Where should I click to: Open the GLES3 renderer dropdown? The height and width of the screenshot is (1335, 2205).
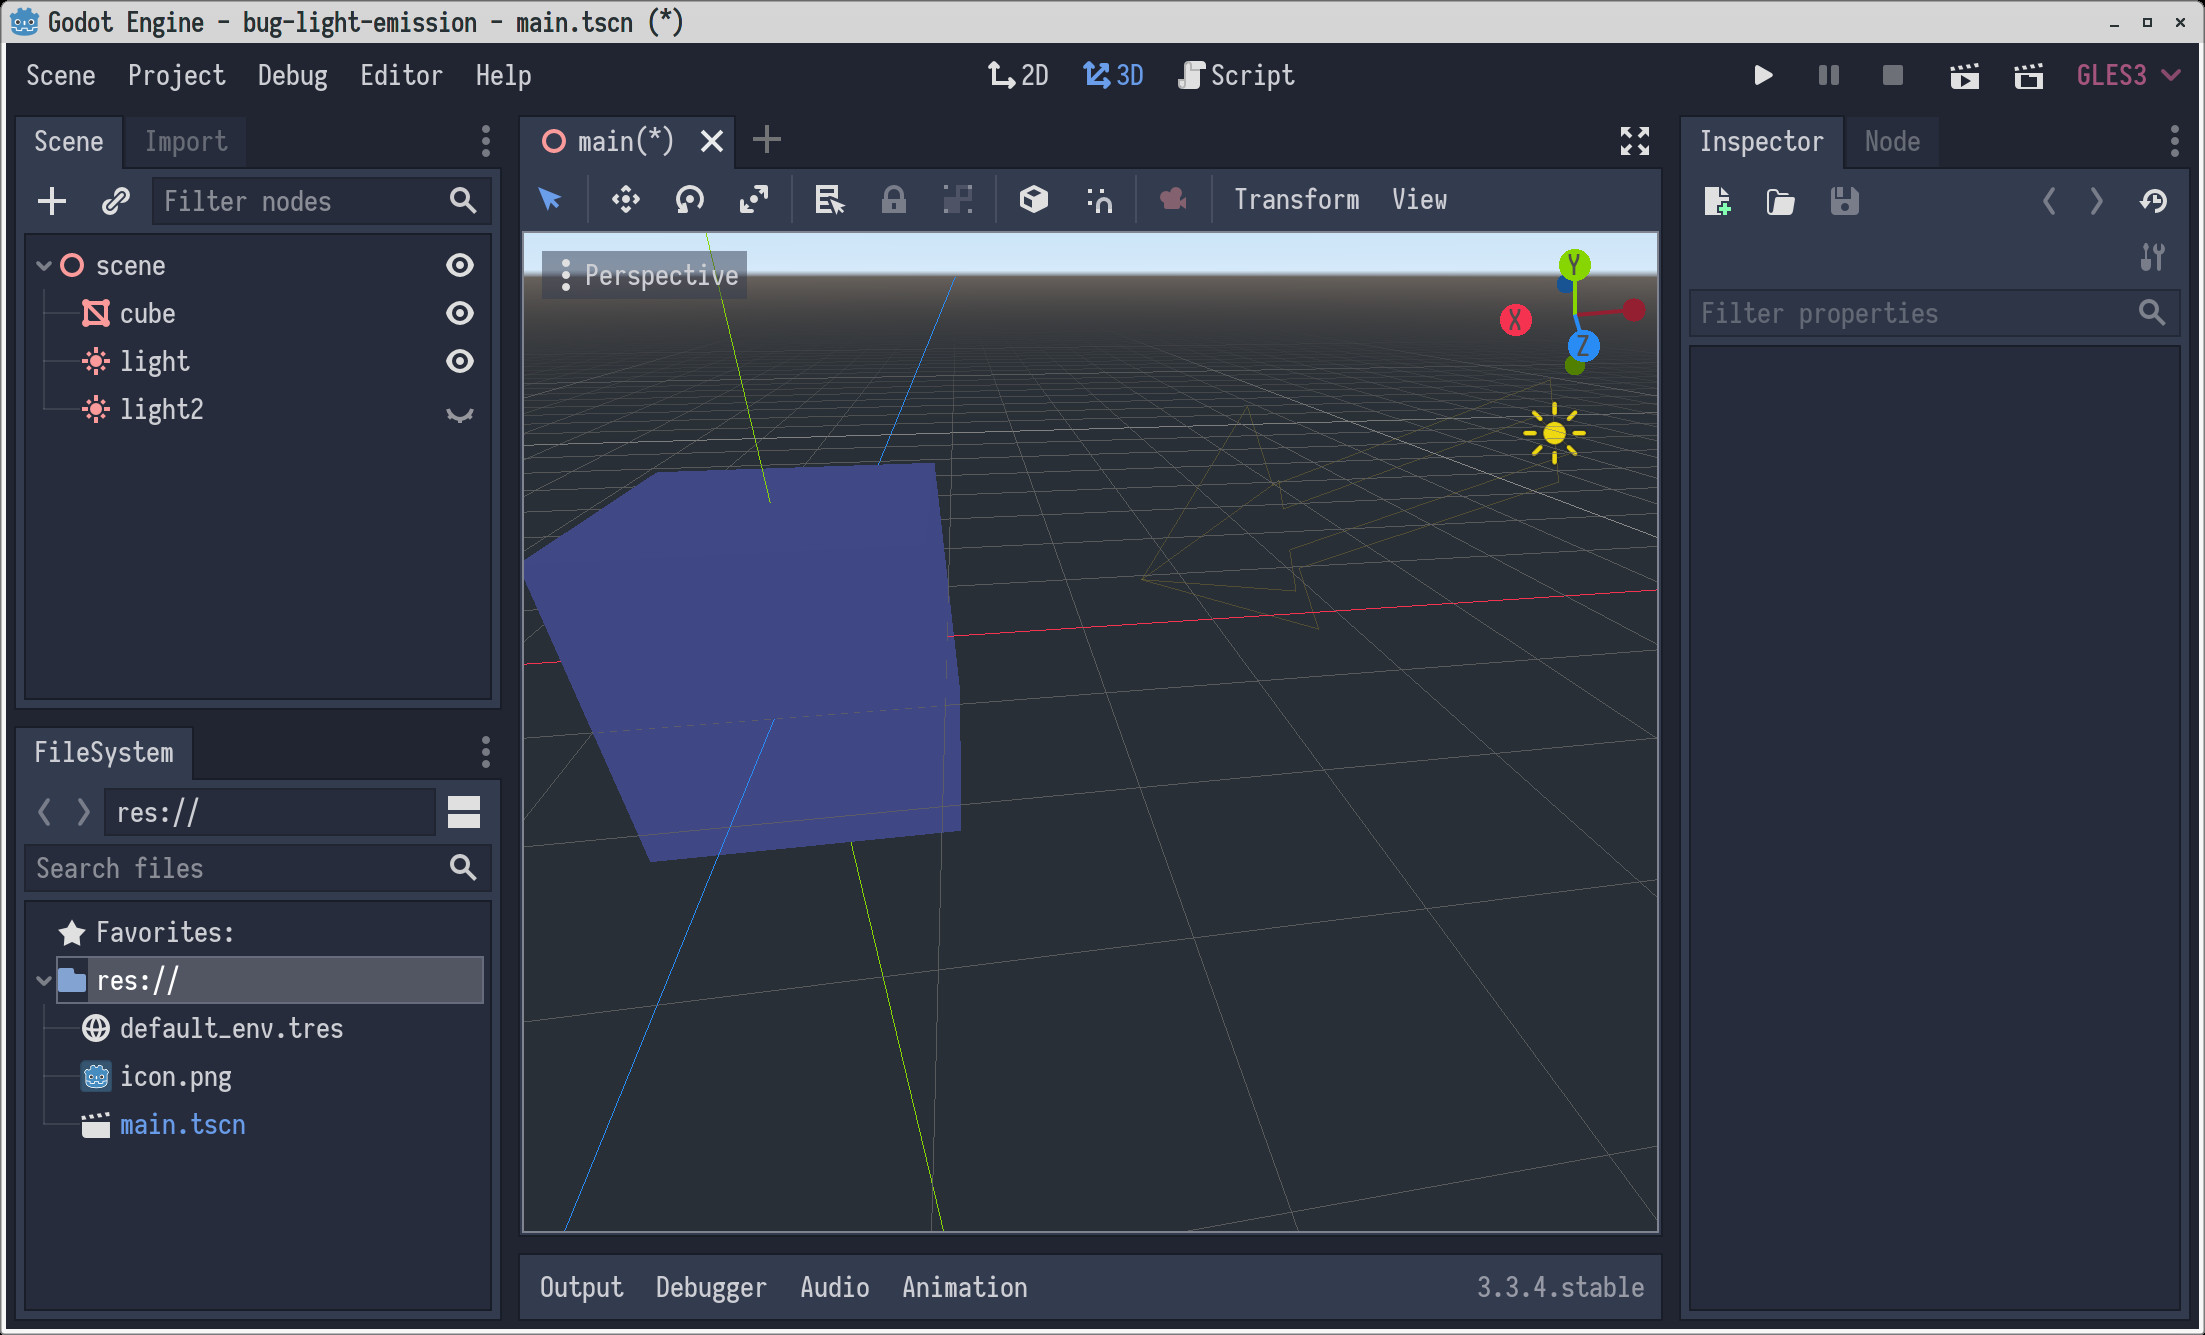(2126, 75)
